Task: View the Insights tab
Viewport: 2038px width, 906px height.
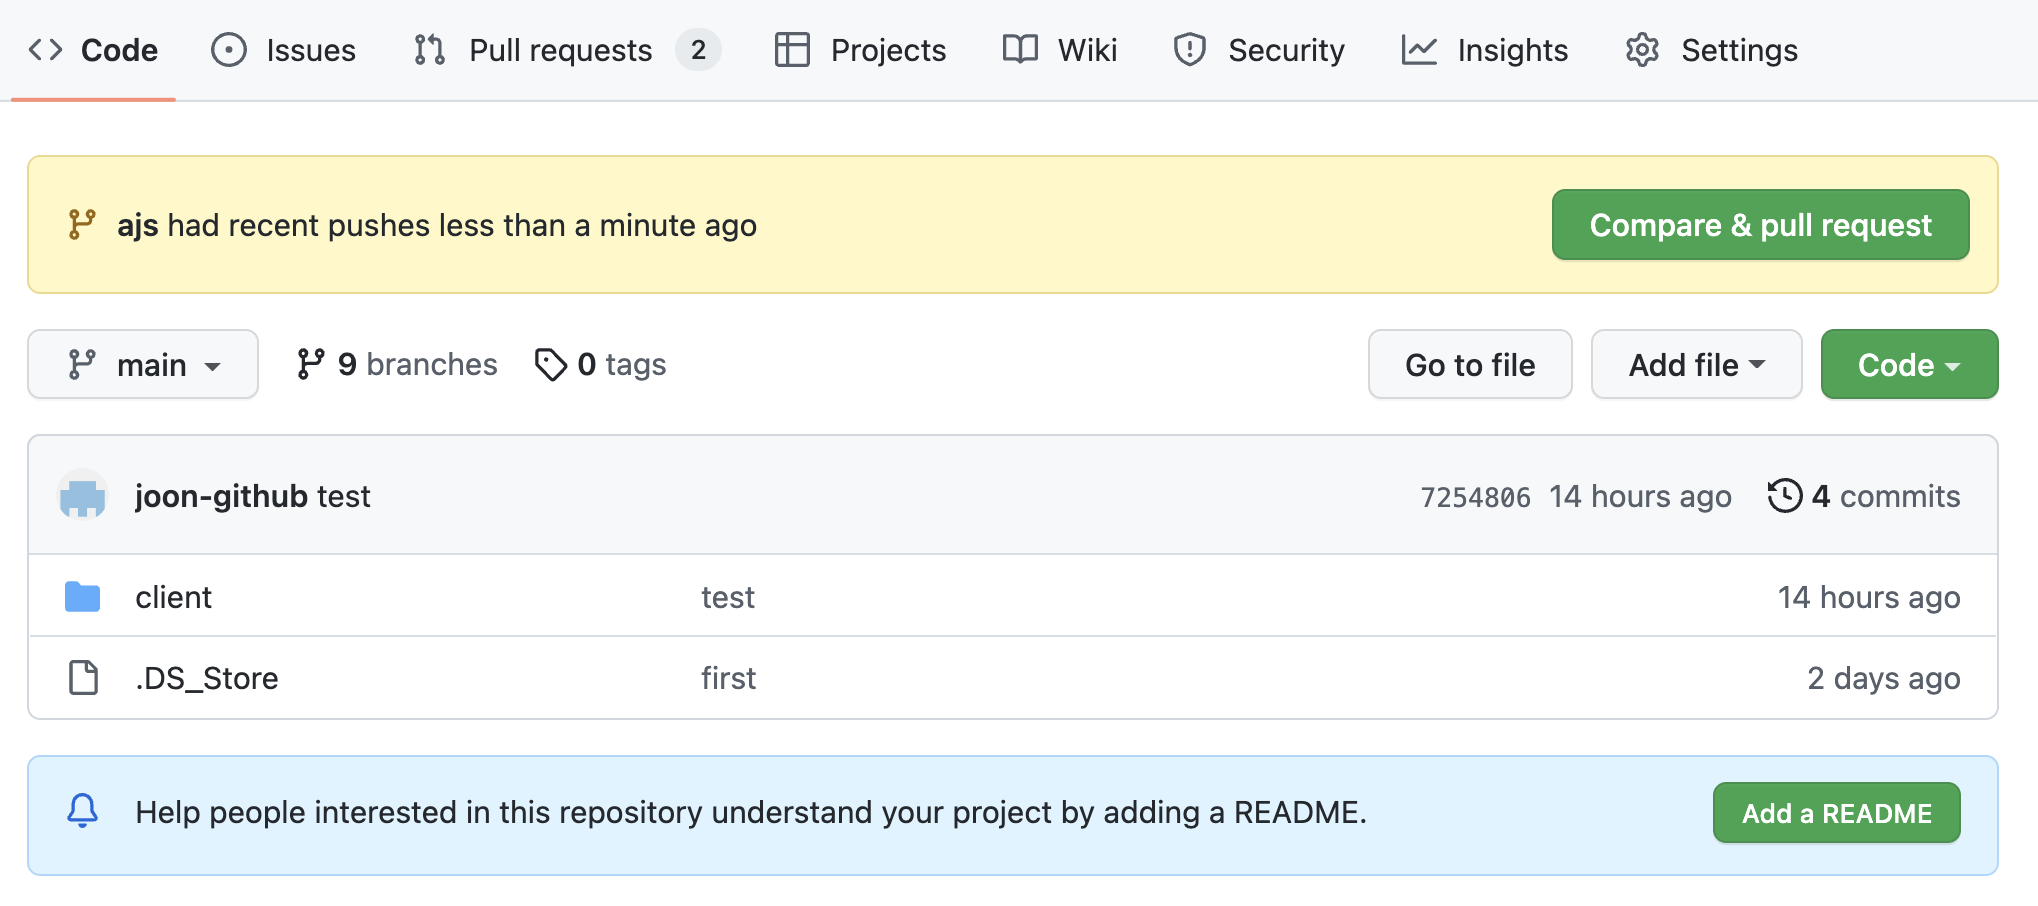Action: point(1485,50)
